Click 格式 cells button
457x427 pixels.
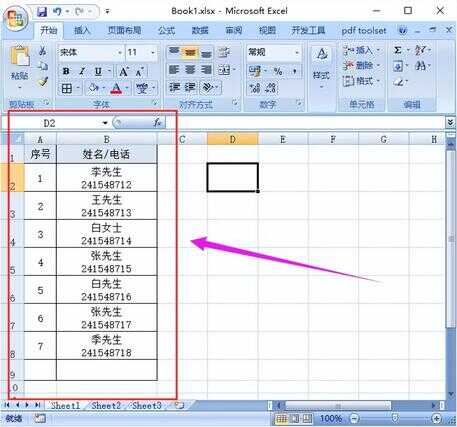tap(362, 81)
